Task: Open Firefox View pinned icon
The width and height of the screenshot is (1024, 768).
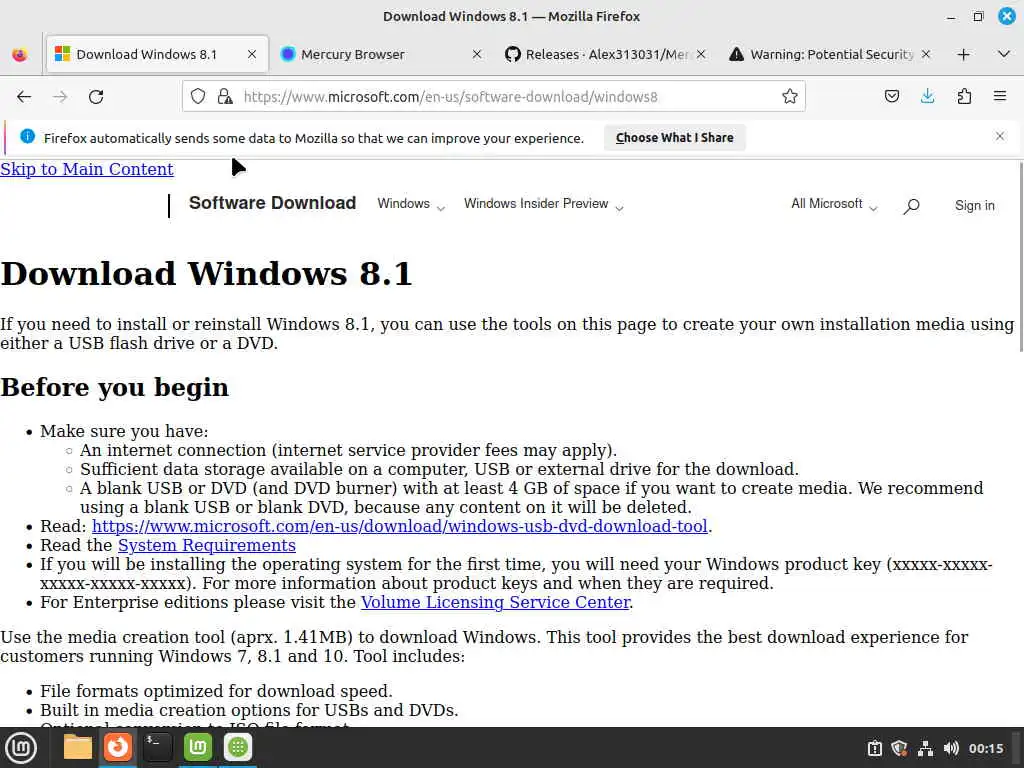Action: (20, 55)
